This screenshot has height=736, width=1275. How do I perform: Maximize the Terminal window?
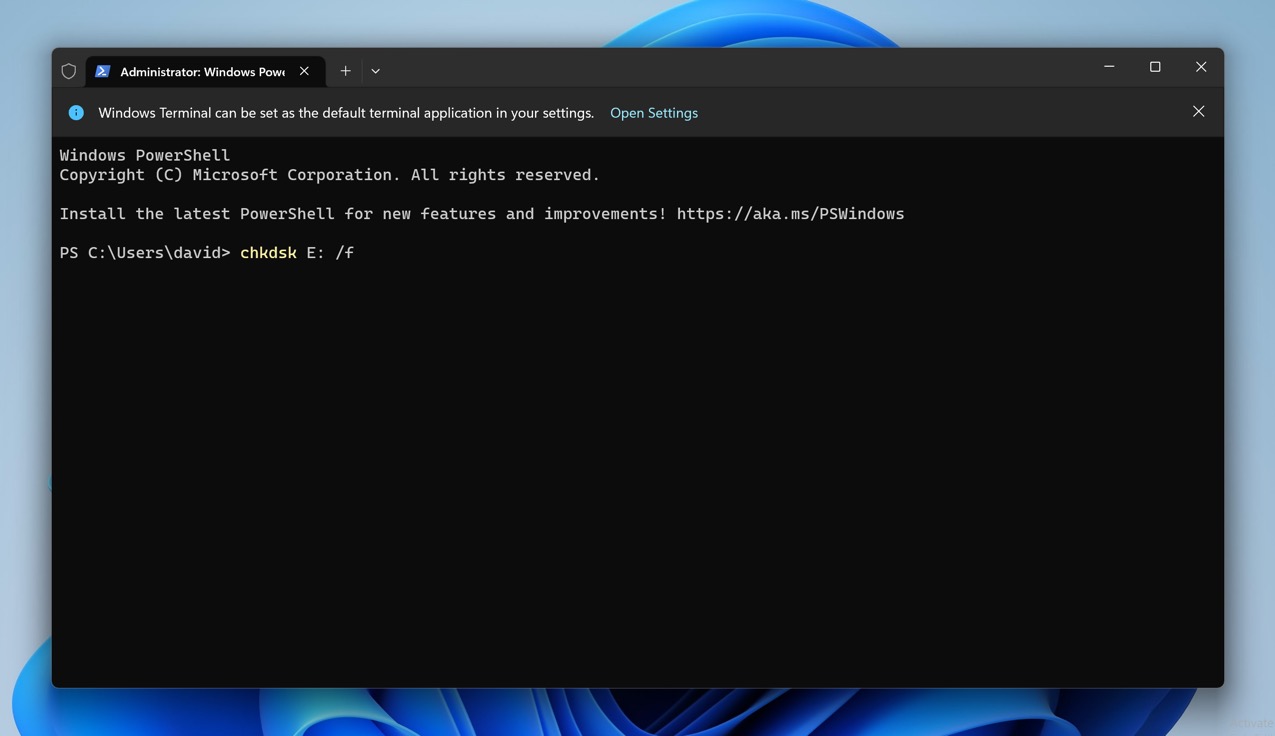[1155, 67]
